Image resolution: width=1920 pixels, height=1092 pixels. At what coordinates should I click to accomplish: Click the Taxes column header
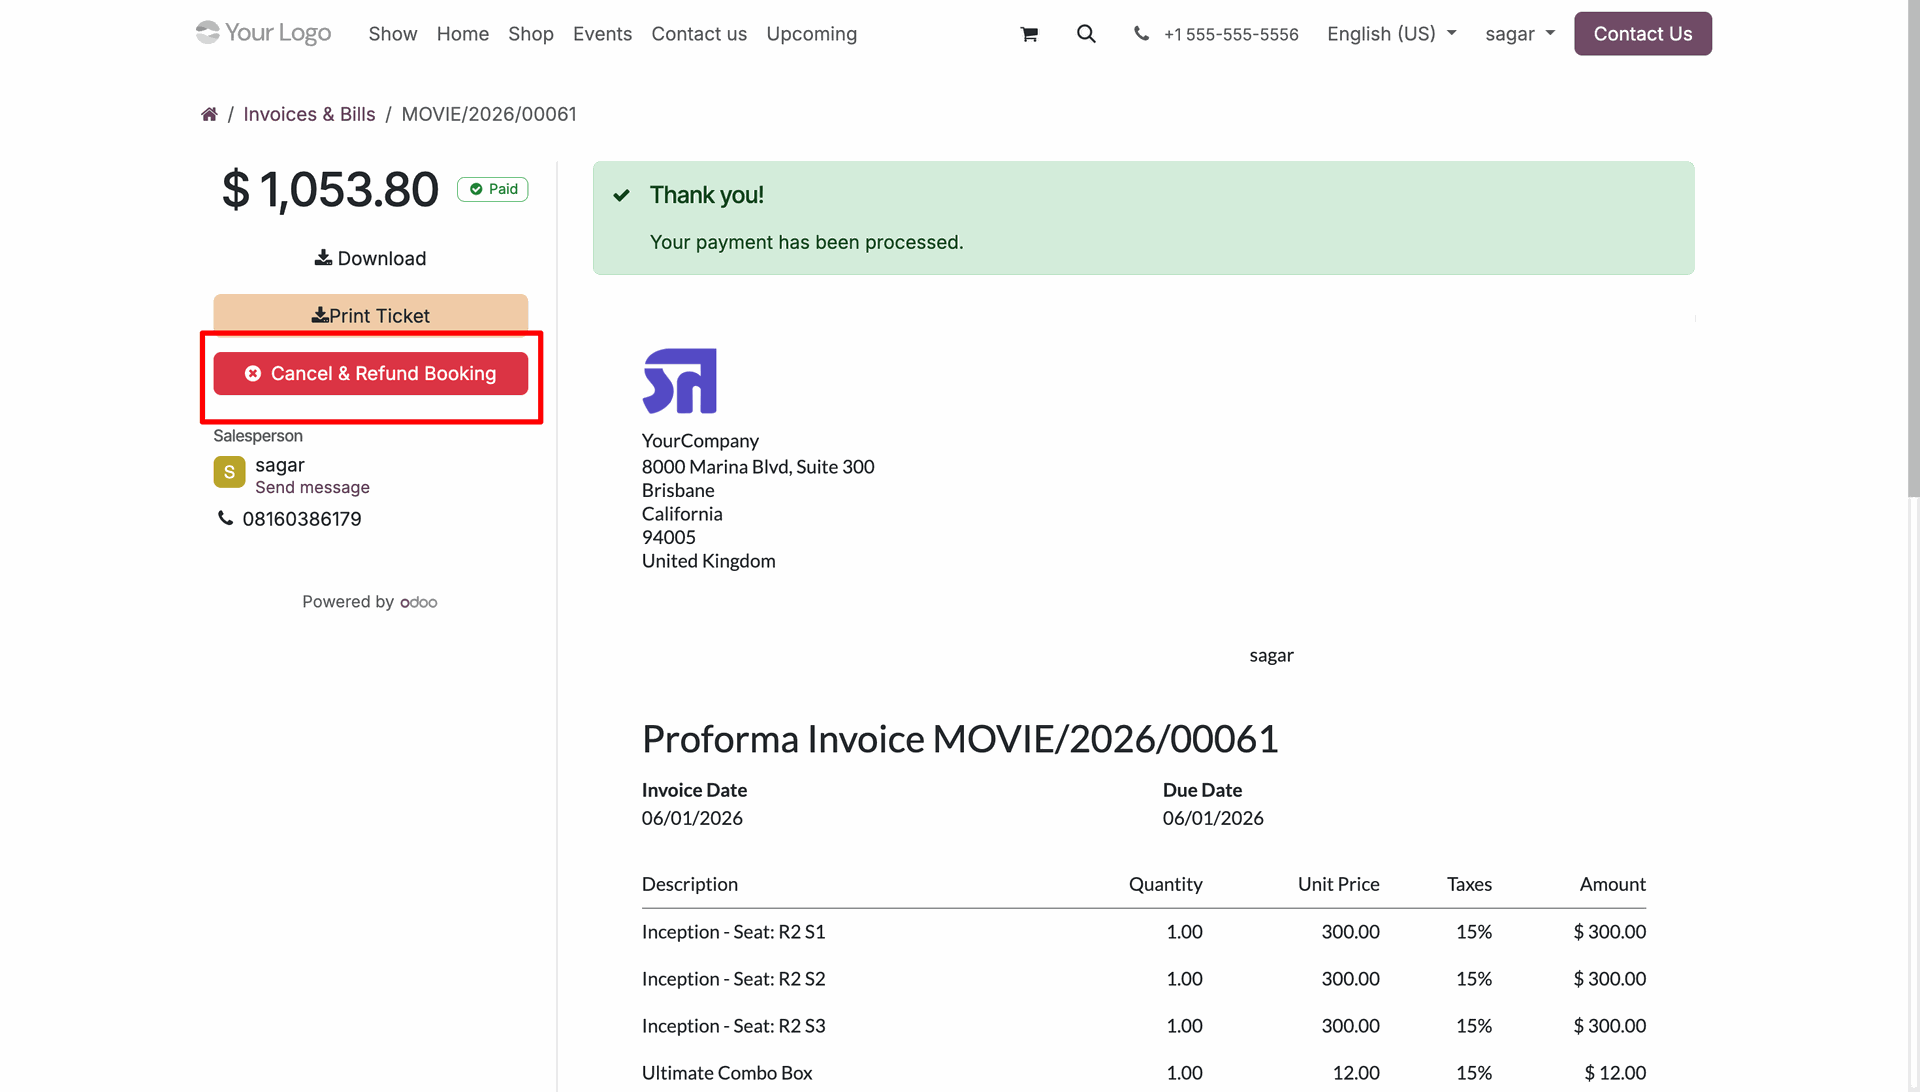click(x=1469, y=885)
